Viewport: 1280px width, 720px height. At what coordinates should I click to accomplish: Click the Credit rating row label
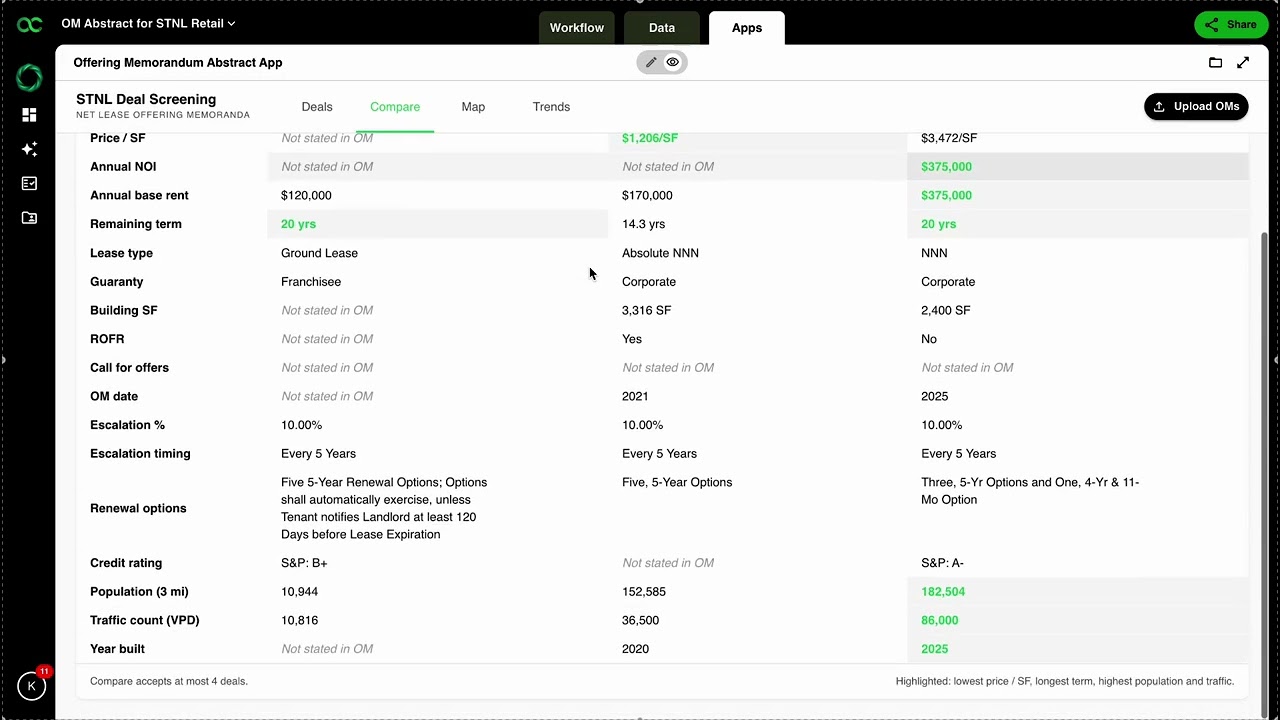(126, 563)
